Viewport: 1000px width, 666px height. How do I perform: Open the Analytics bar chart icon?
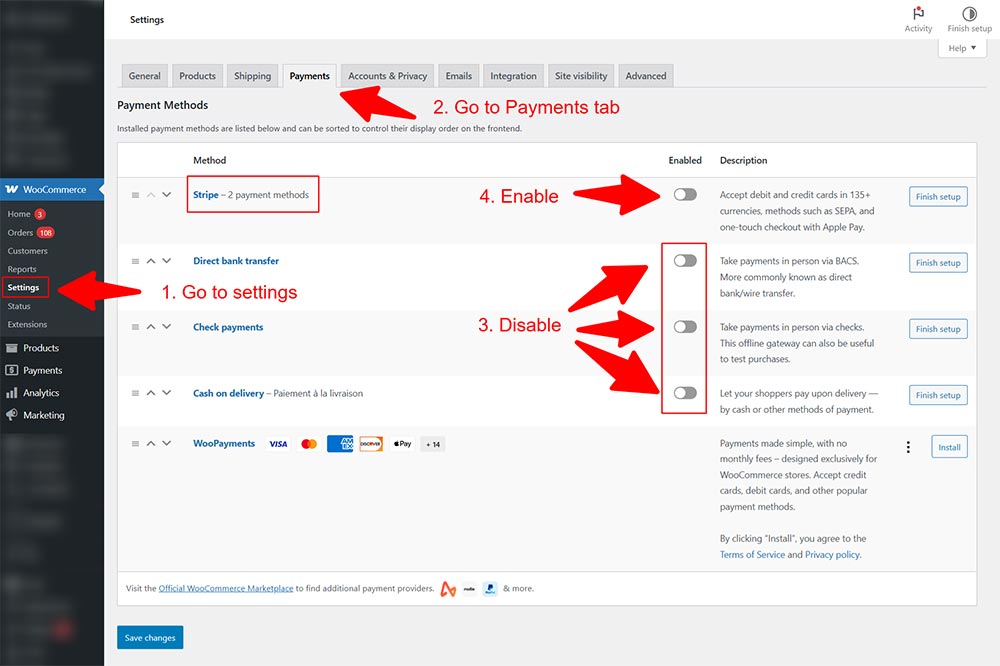[x=11, y=393]
